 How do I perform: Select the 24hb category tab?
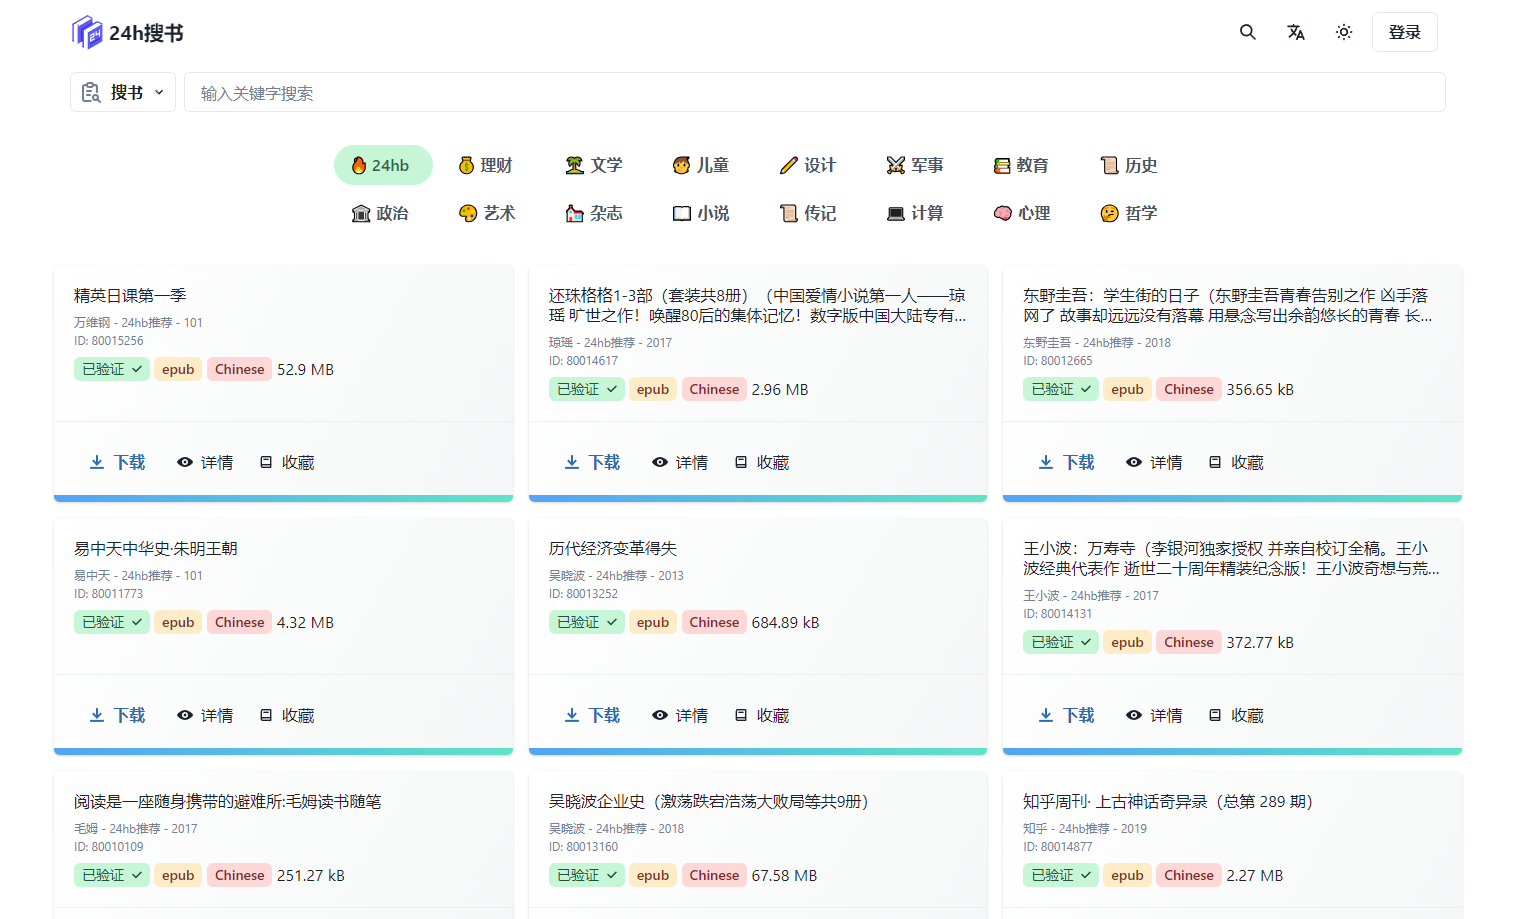(x=383, y=165)
